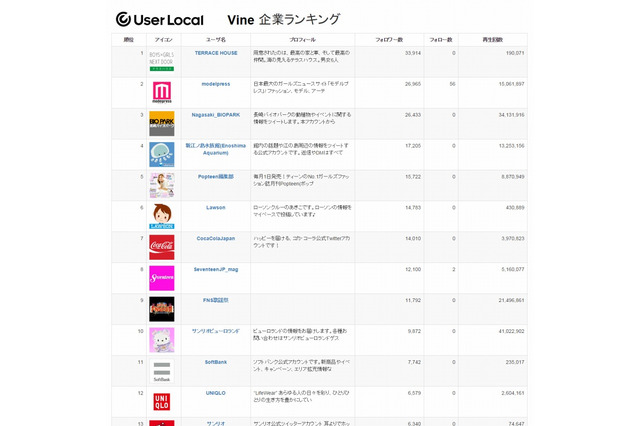Click the UNIQLO LifeWear profile text

[302, 396]
